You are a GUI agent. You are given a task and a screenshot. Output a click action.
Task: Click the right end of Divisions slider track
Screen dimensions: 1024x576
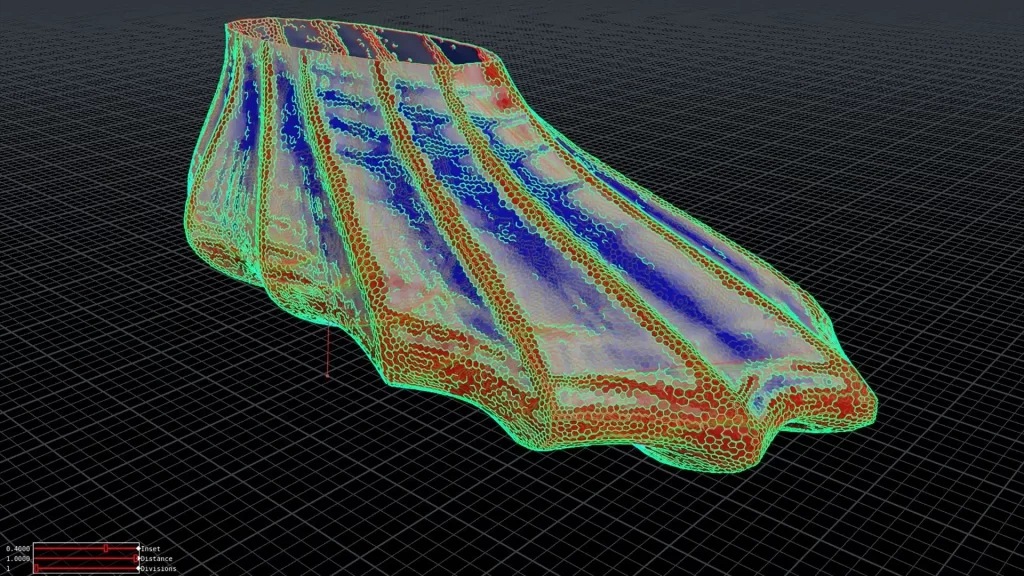click(134, 569)
